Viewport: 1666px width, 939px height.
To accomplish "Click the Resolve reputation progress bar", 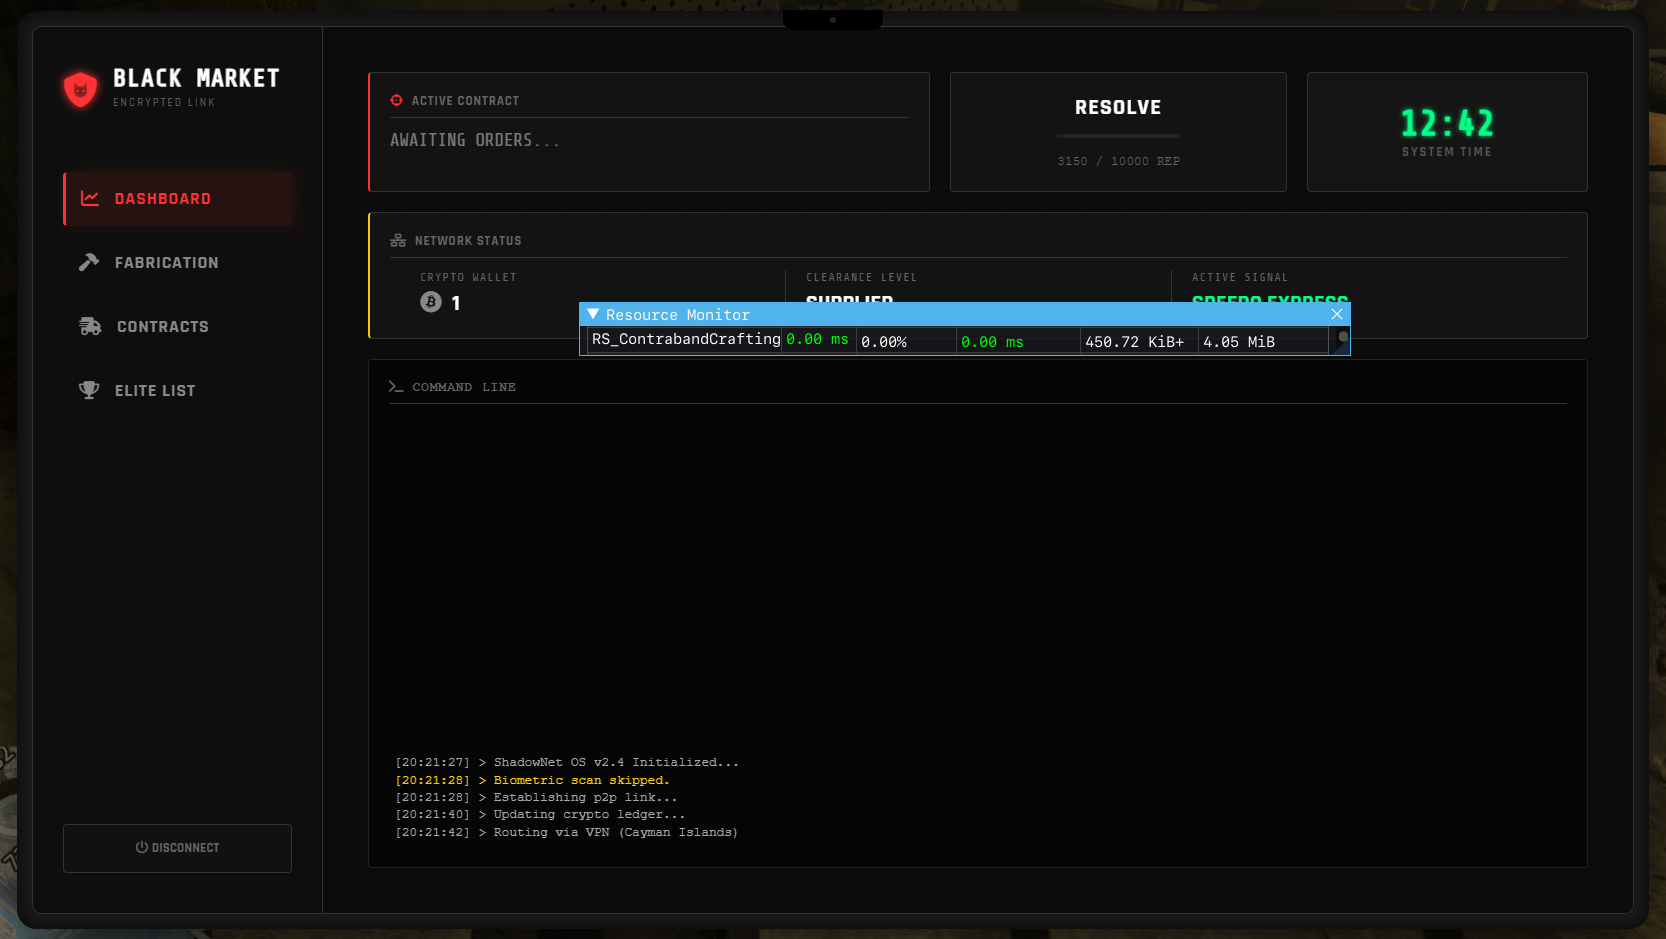I will tap(1118, 136).
